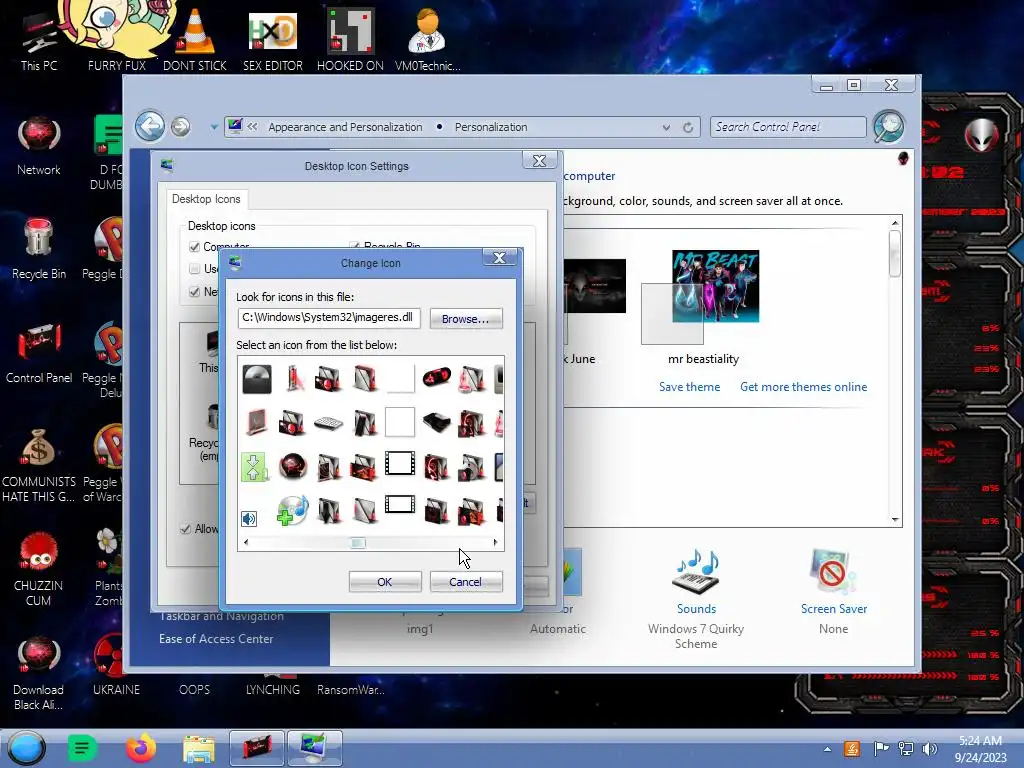Toggle Allow themes to change icons checkbox

185,529
